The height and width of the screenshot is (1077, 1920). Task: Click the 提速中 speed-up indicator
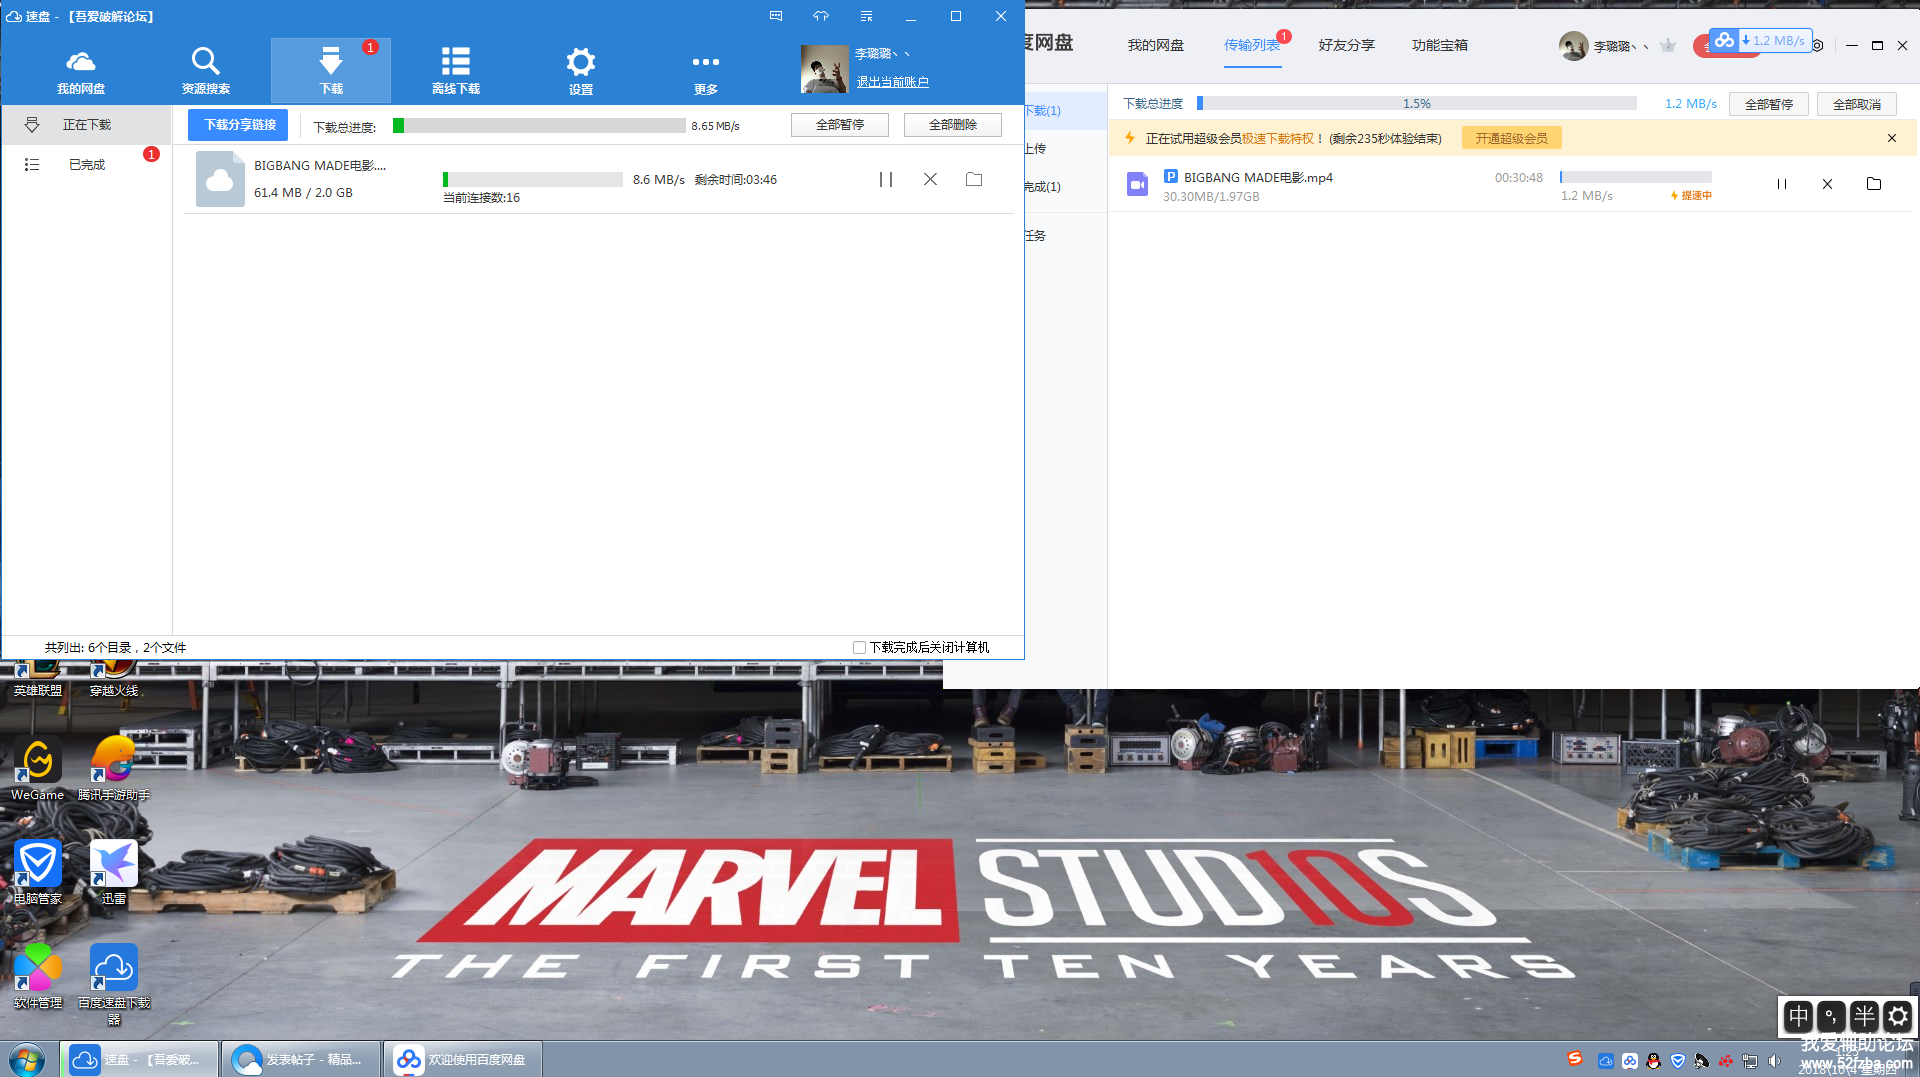coord(1692,196)
